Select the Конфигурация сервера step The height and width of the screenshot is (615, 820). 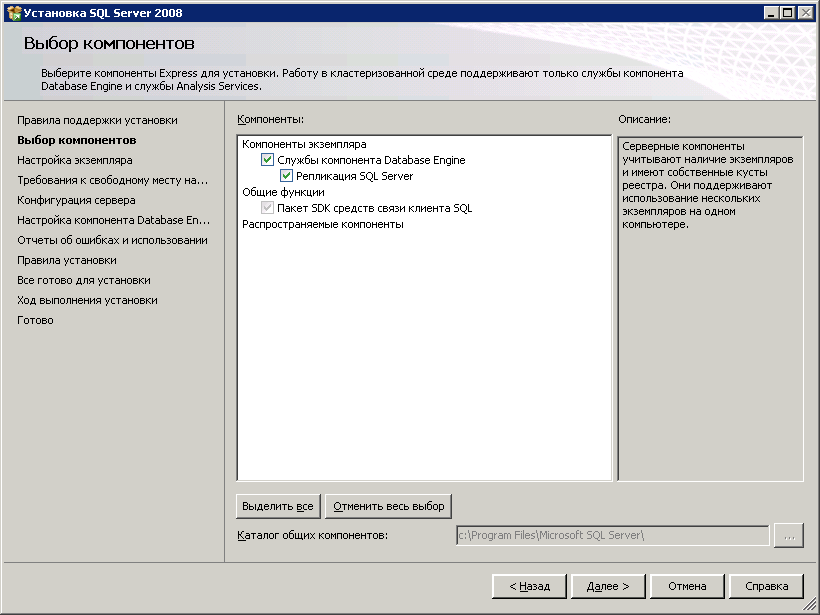76,200
